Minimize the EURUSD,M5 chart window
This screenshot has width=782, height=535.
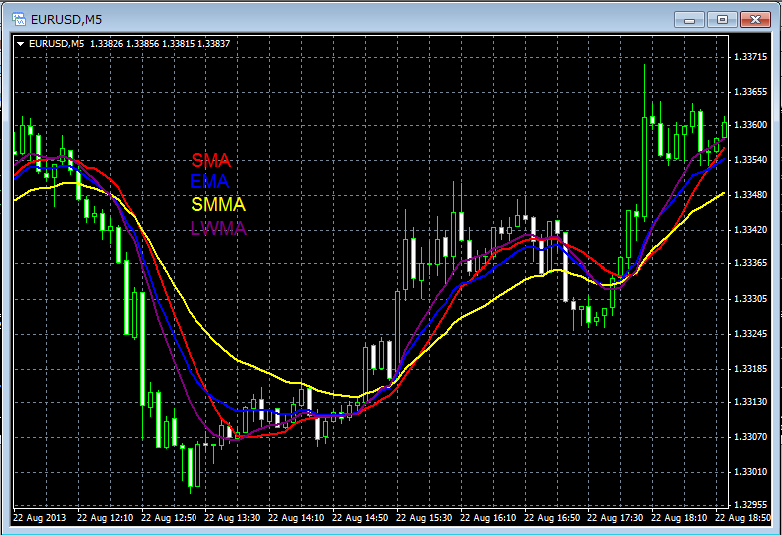pyautogui.click(x=690, y=18)
